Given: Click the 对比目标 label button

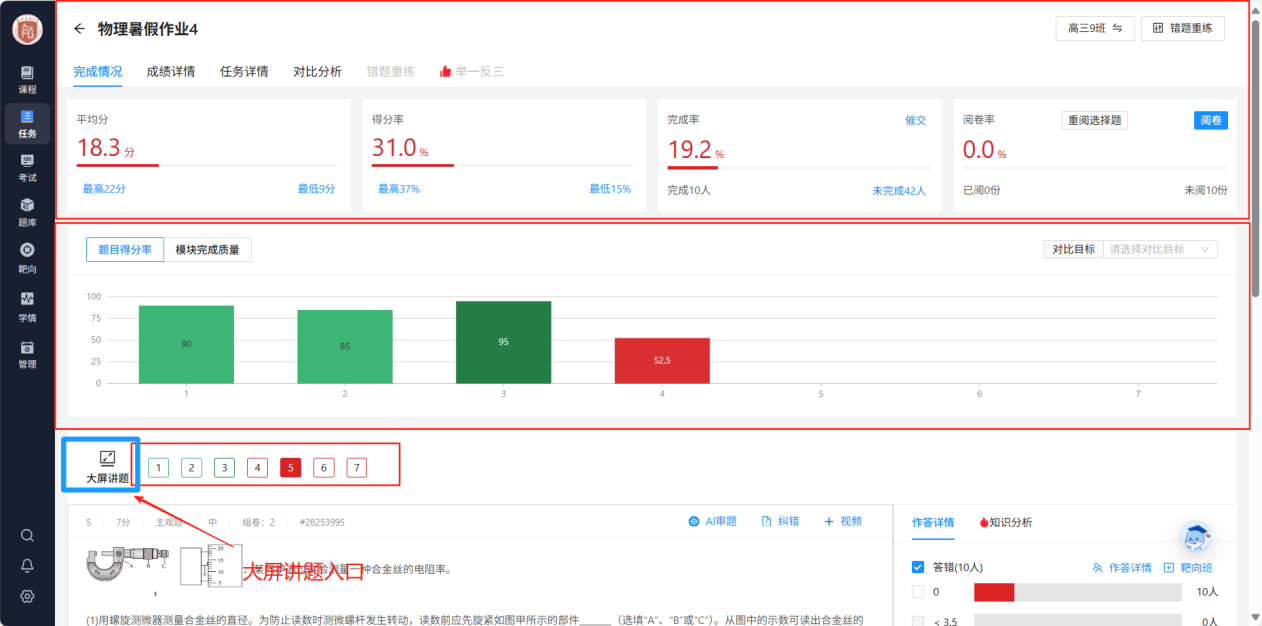Looking at the screenshot, I should [x=1072, y=249].
